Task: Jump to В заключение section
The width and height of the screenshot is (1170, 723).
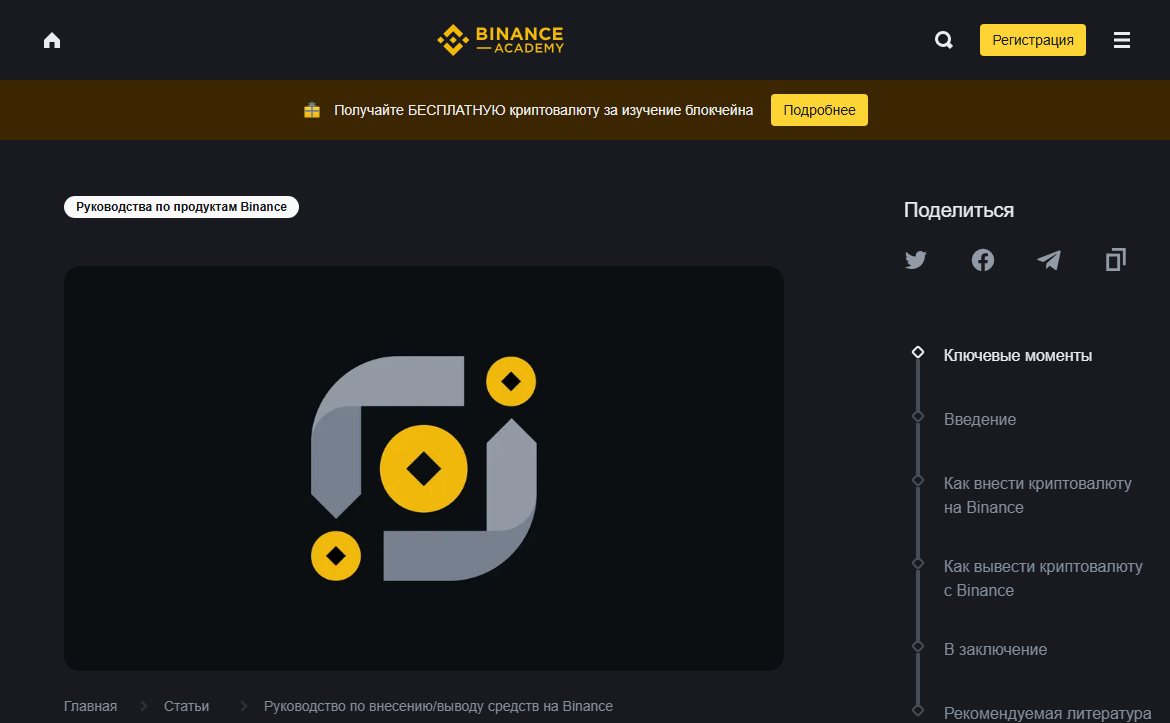Action: pos(995,649)
